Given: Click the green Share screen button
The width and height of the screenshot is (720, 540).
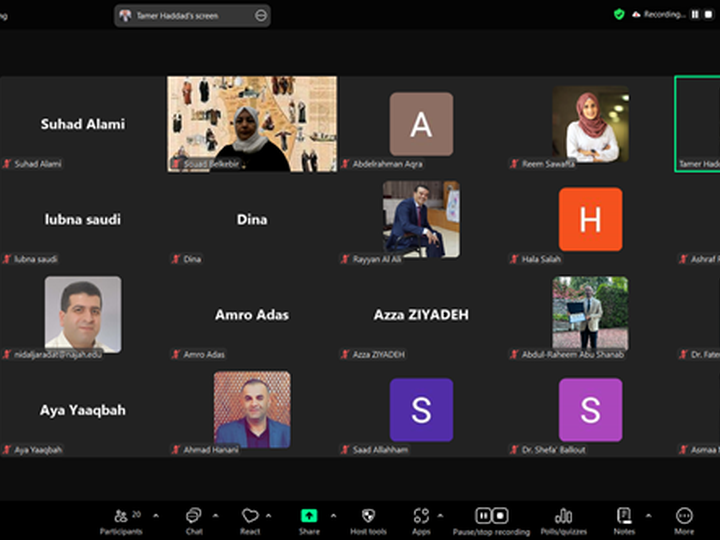Looking at the screenshot, I should click(x=309, y=516).
